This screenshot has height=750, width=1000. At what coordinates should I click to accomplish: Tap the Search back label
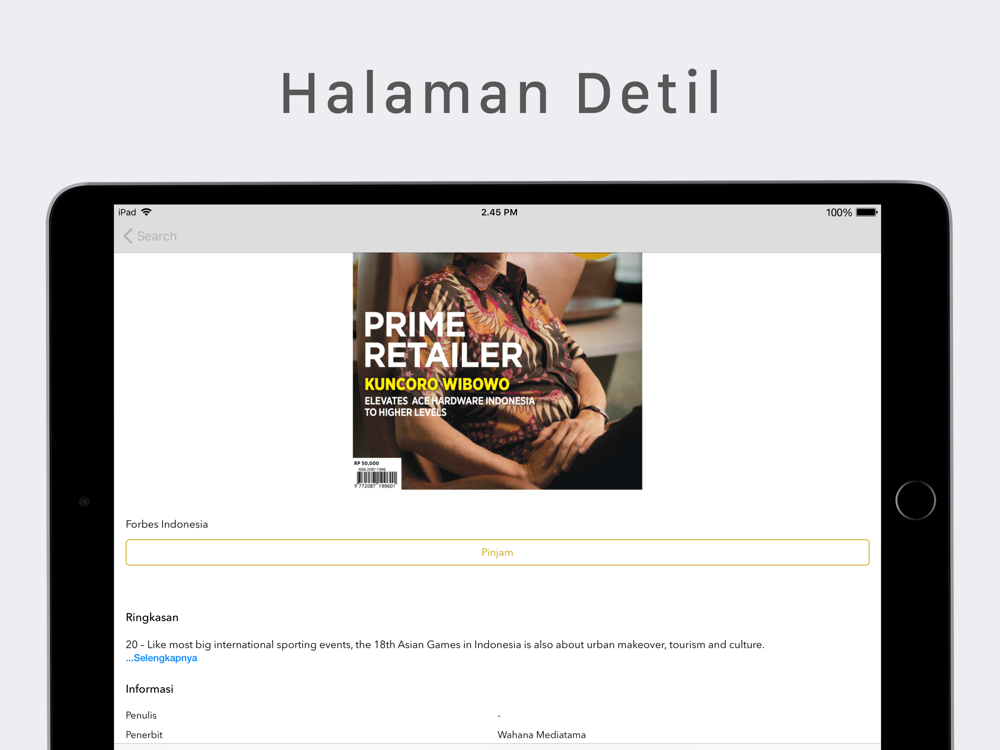pyautogui.click(x=157, y=236)
